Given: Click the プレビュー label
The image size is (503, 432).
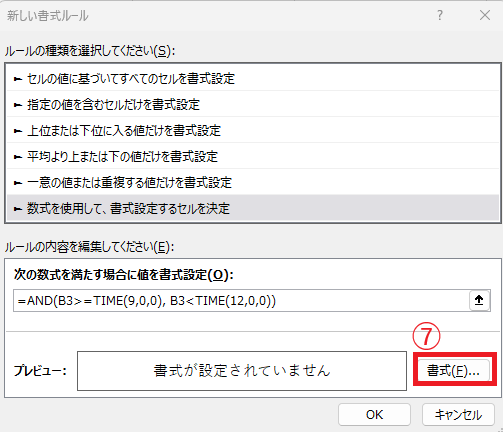Looking at the screenshot, I should (x=40, y=371).
